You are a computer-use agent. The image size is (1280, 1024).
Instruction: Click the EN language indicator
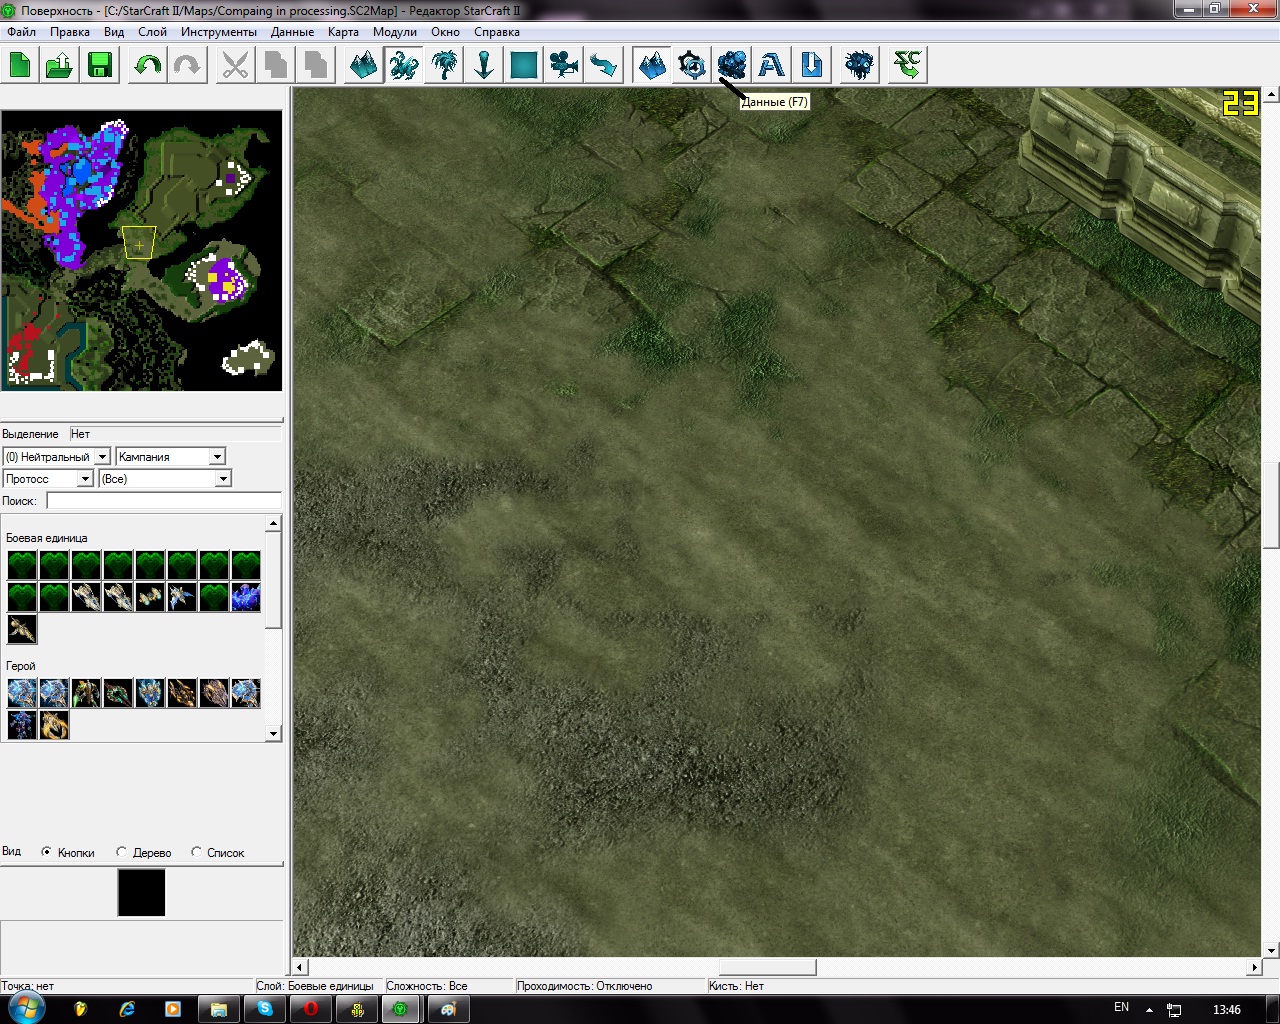click(1121, 1008)
